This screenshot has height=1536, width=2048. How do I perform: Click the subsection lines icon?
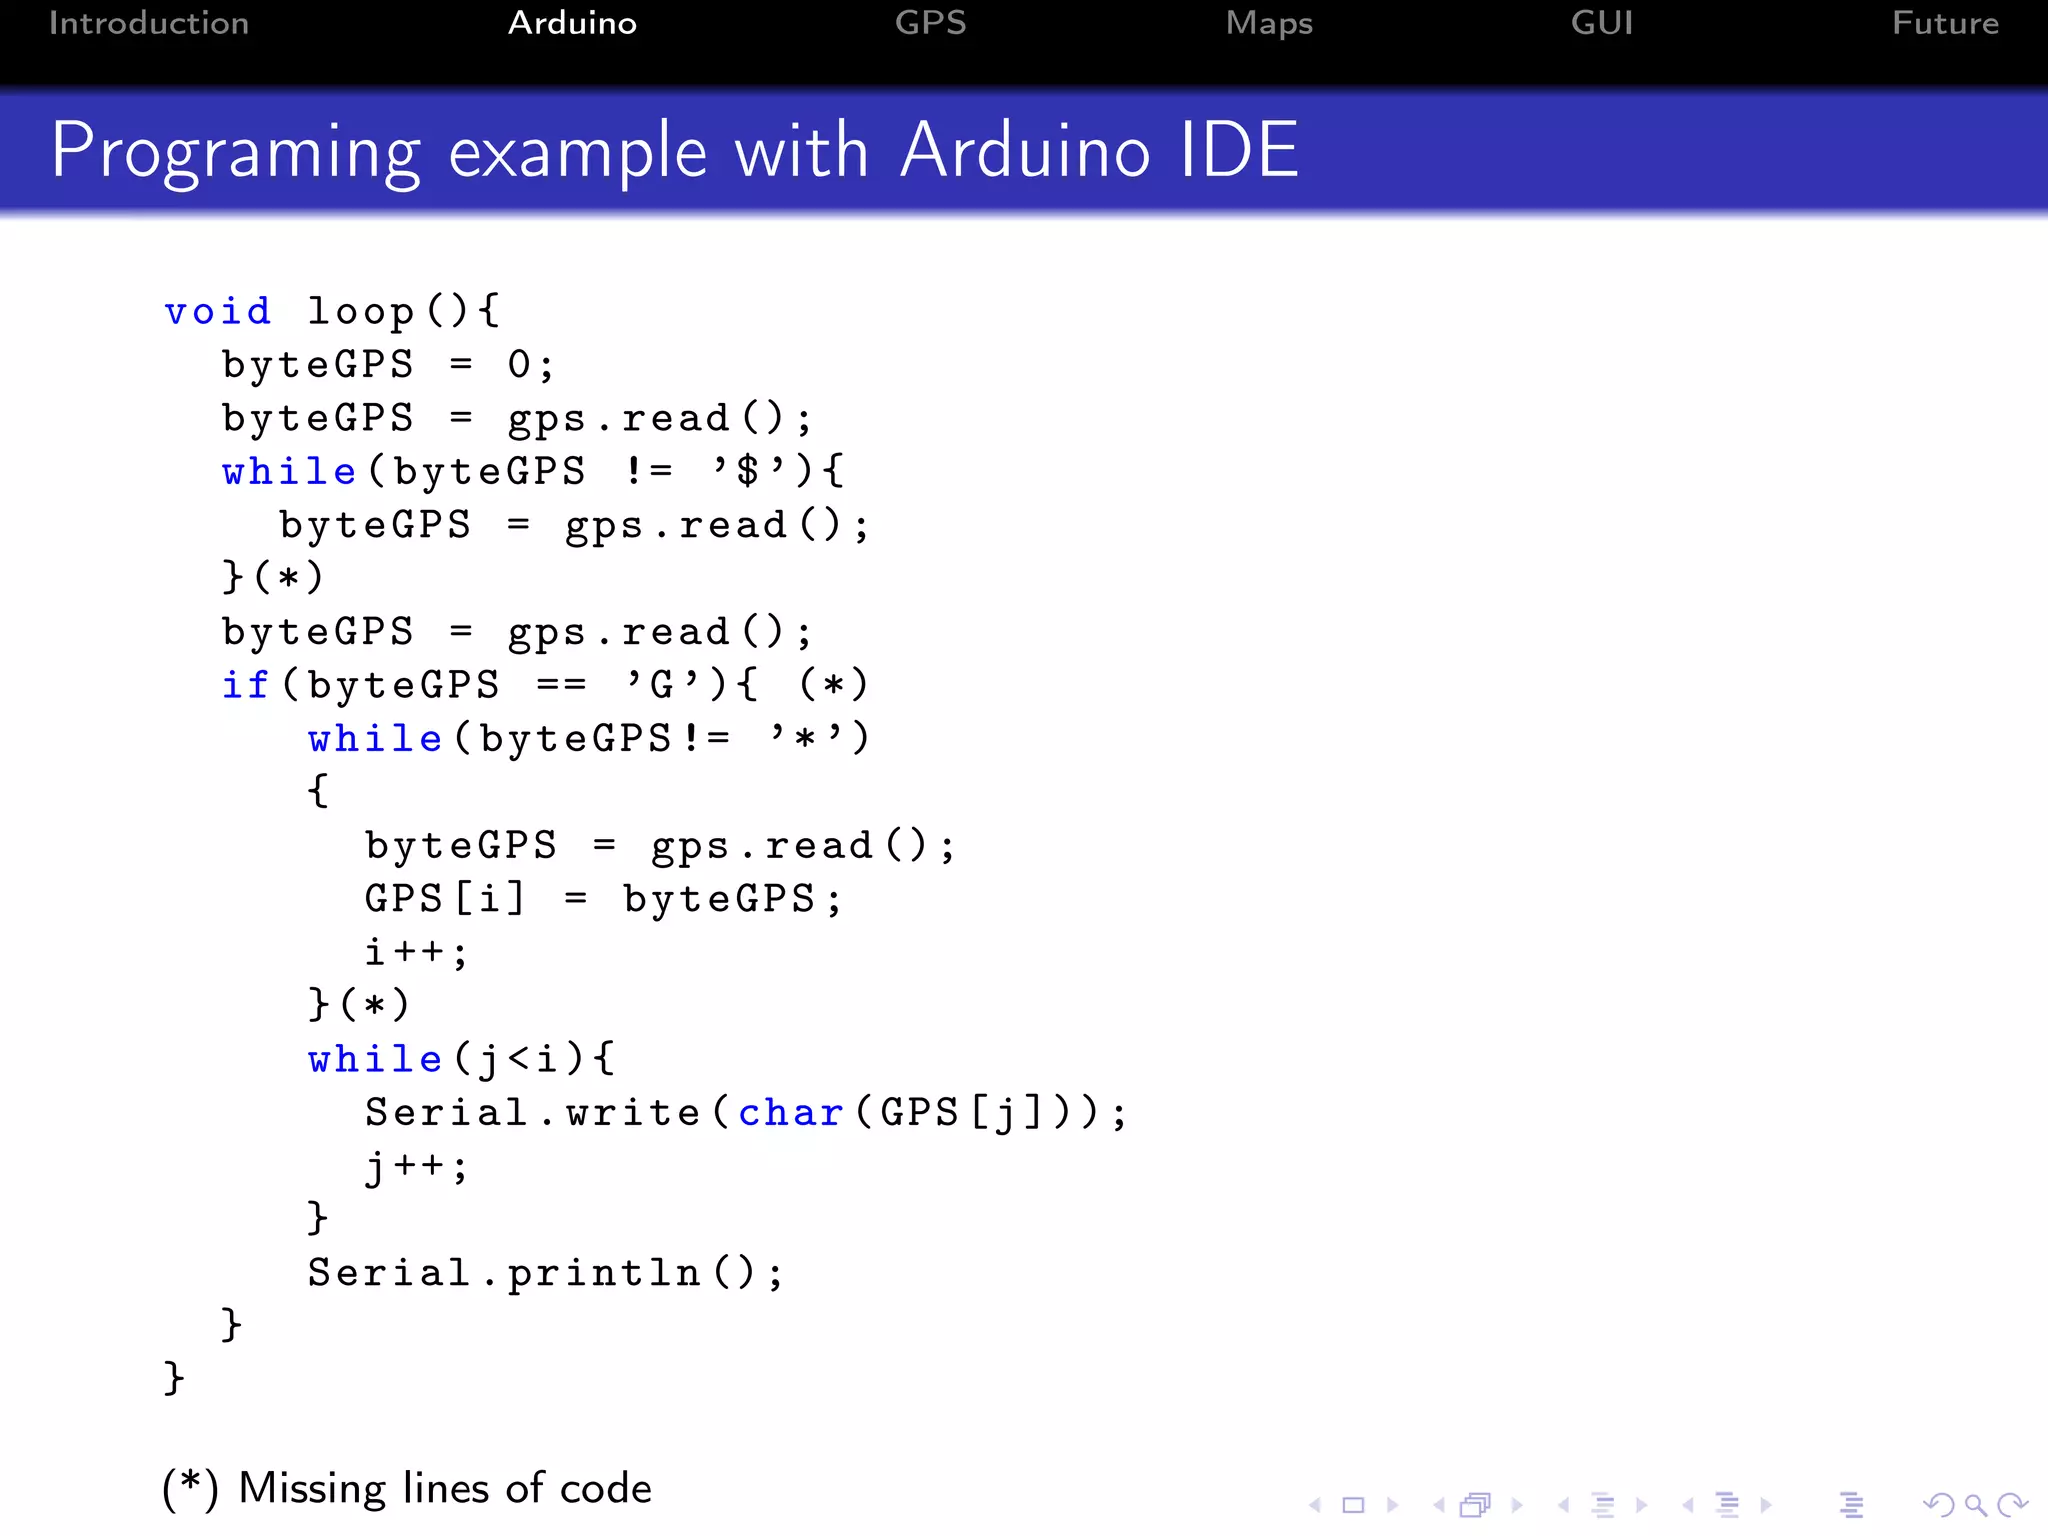coord(1603,1505)
